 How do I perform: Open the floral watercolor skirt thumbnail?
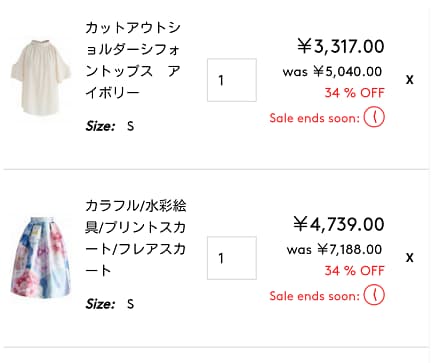41,256
